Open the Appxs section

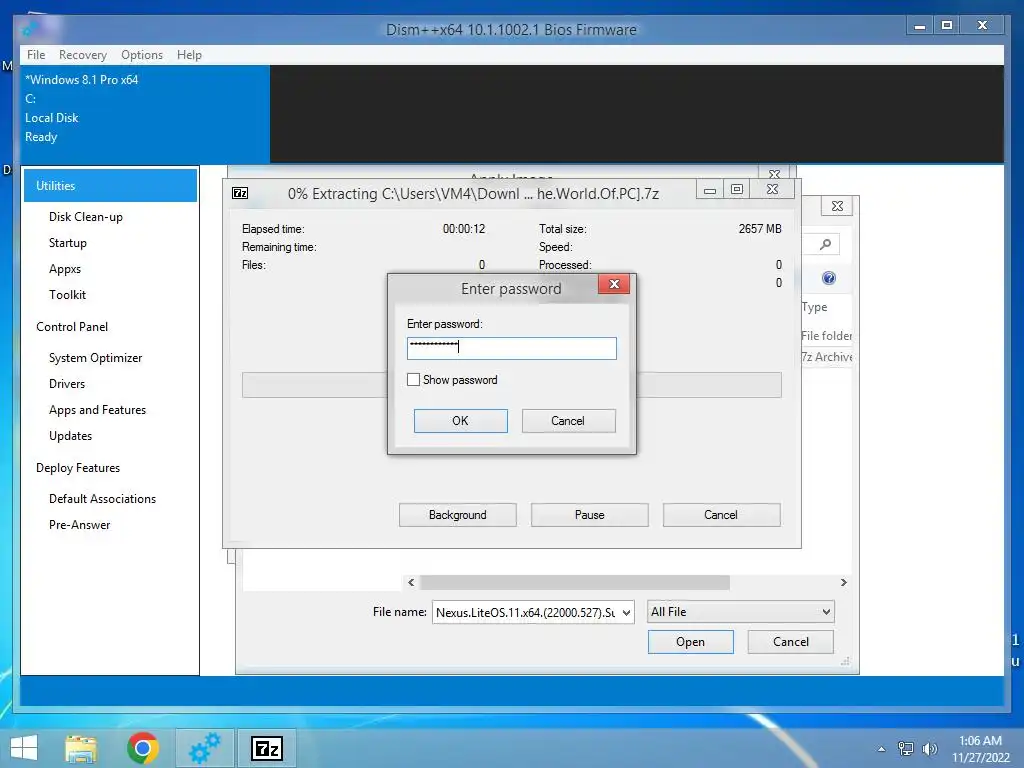pos(65,269)
